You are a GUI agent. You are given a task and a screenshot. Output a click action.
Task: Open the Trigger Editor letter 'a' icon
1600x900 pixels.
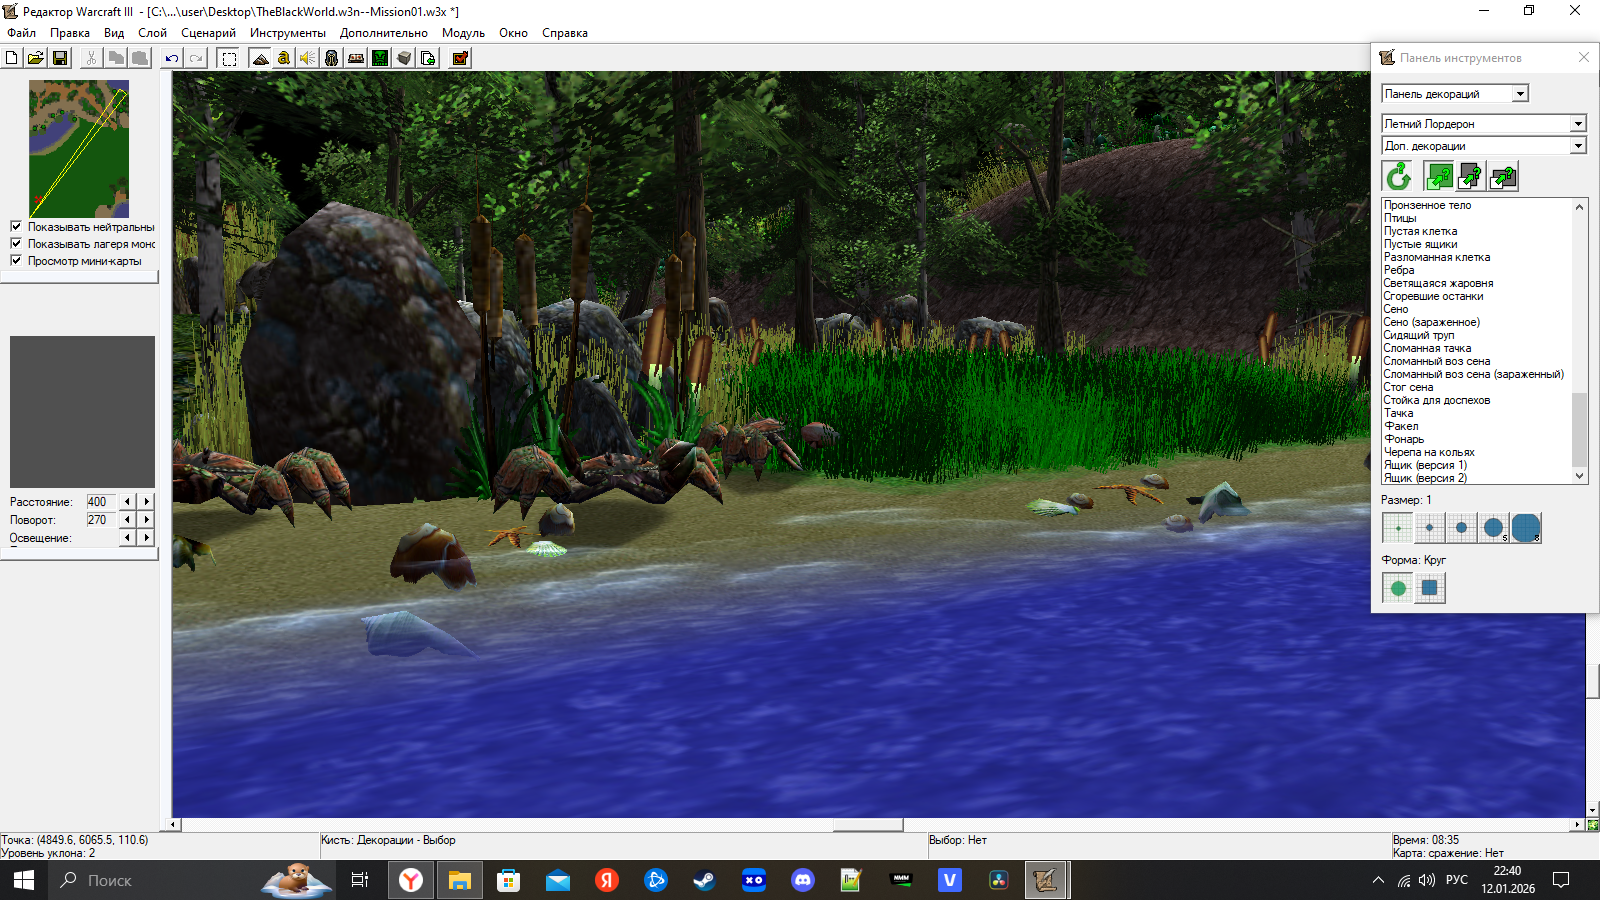[284, 58]
